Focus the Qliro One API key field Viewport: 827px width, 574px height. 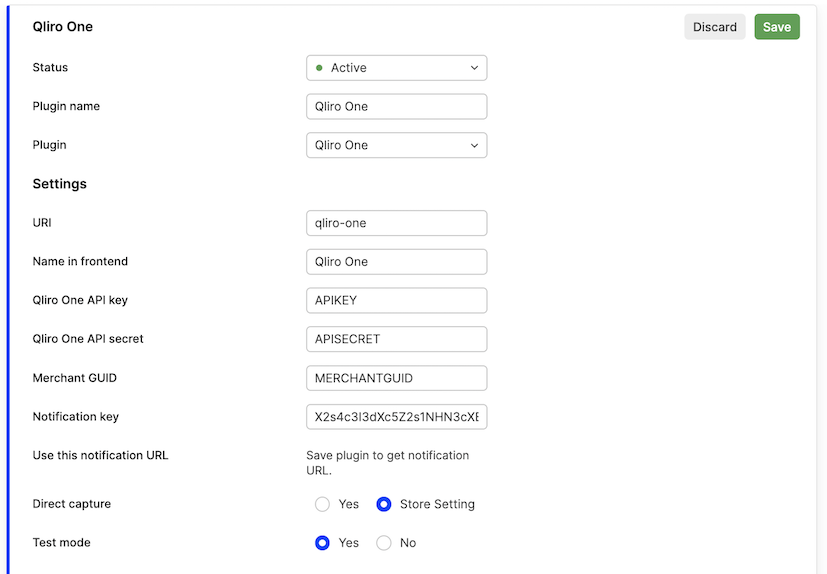click(x=396, y=300)
